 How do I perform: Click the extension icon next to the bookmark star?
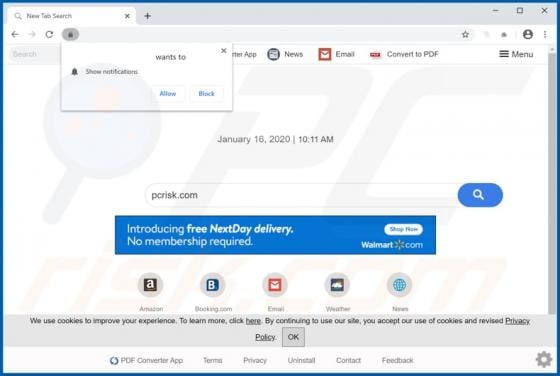[486, 35]
